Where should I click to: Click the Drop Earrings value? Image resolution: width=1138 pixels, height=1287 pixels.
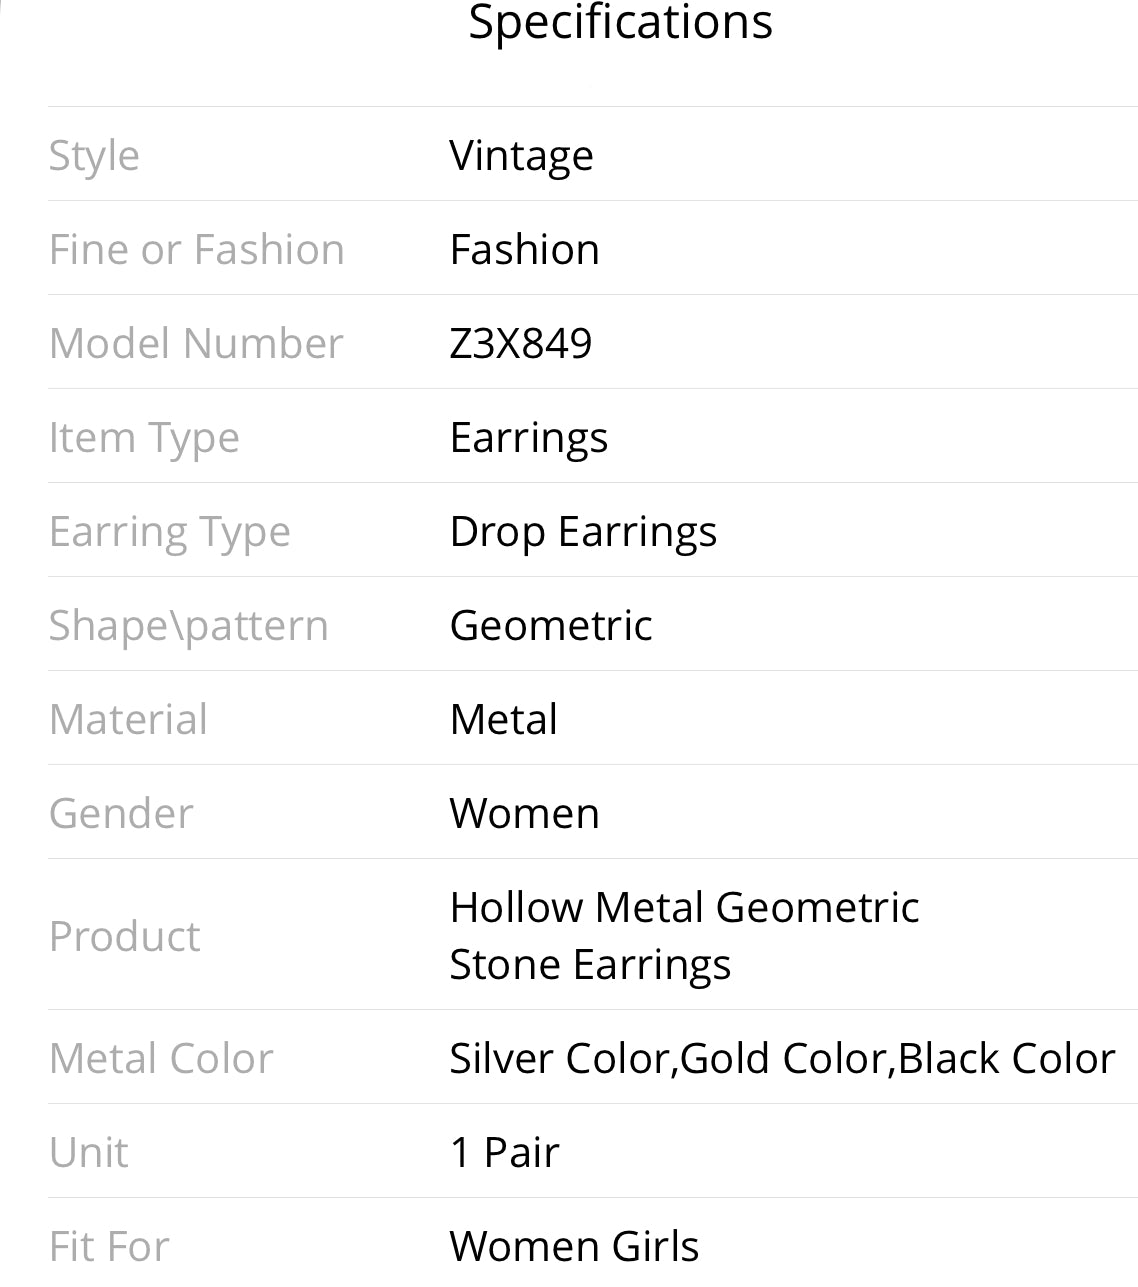click(583, 532)
